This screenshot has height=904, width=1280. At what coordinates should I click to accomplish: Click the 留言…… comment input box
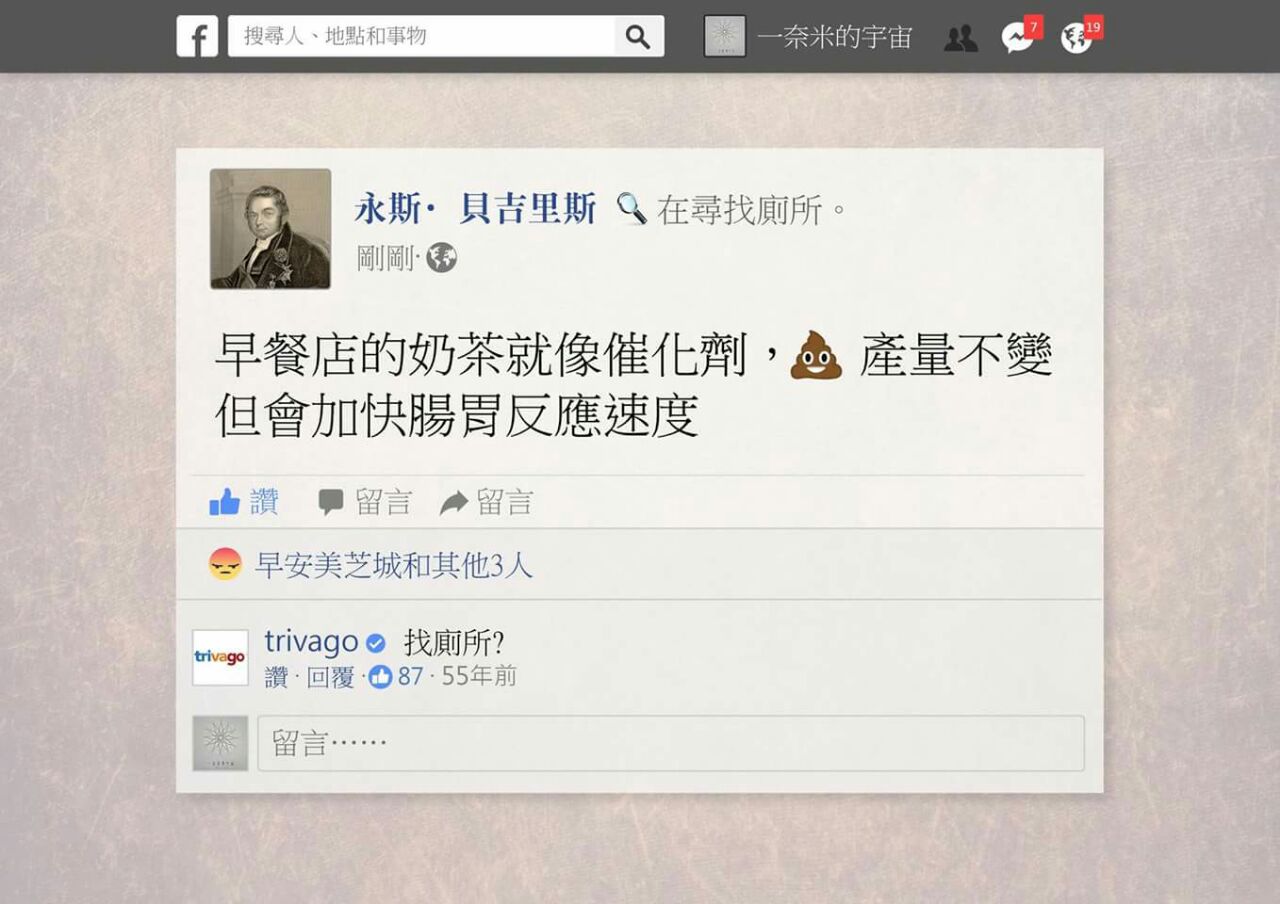pos(671,743)
